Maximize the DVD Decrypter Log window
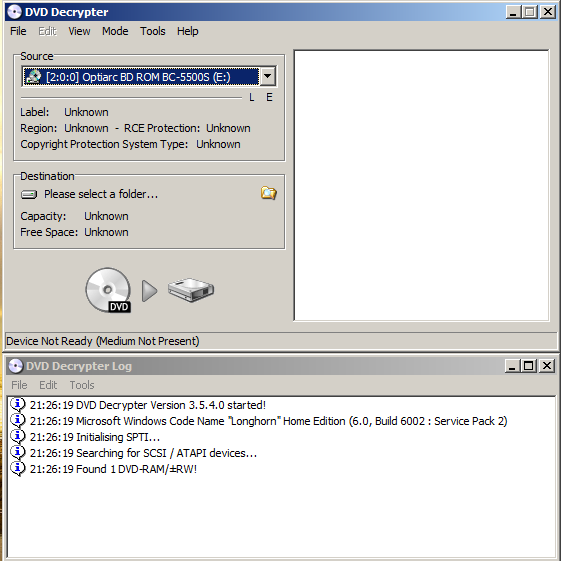 529,366
